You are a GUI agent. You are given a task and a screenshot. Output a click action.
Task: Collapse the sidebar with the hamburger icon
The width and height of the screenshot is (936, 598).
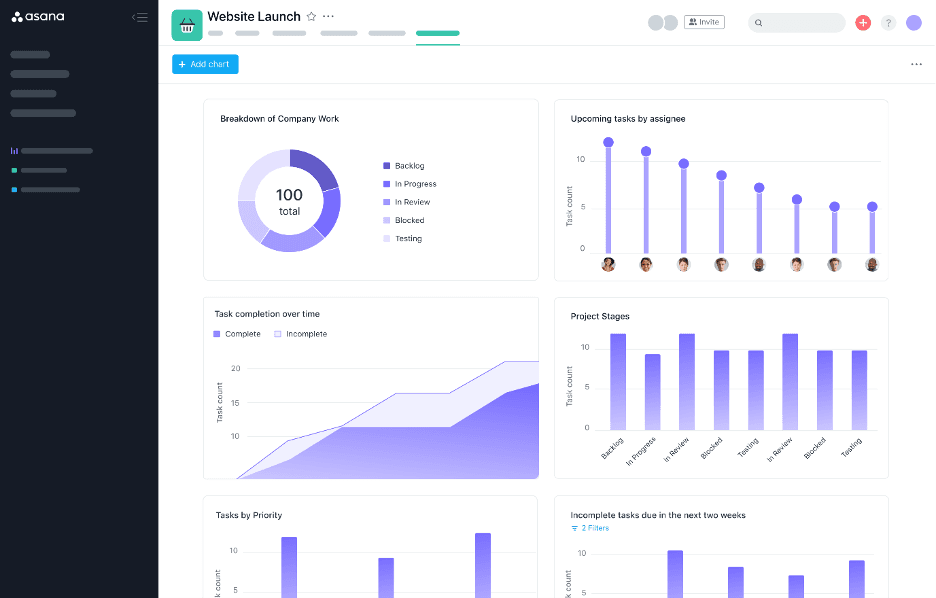pyautogui.click(x=140, y=17)
